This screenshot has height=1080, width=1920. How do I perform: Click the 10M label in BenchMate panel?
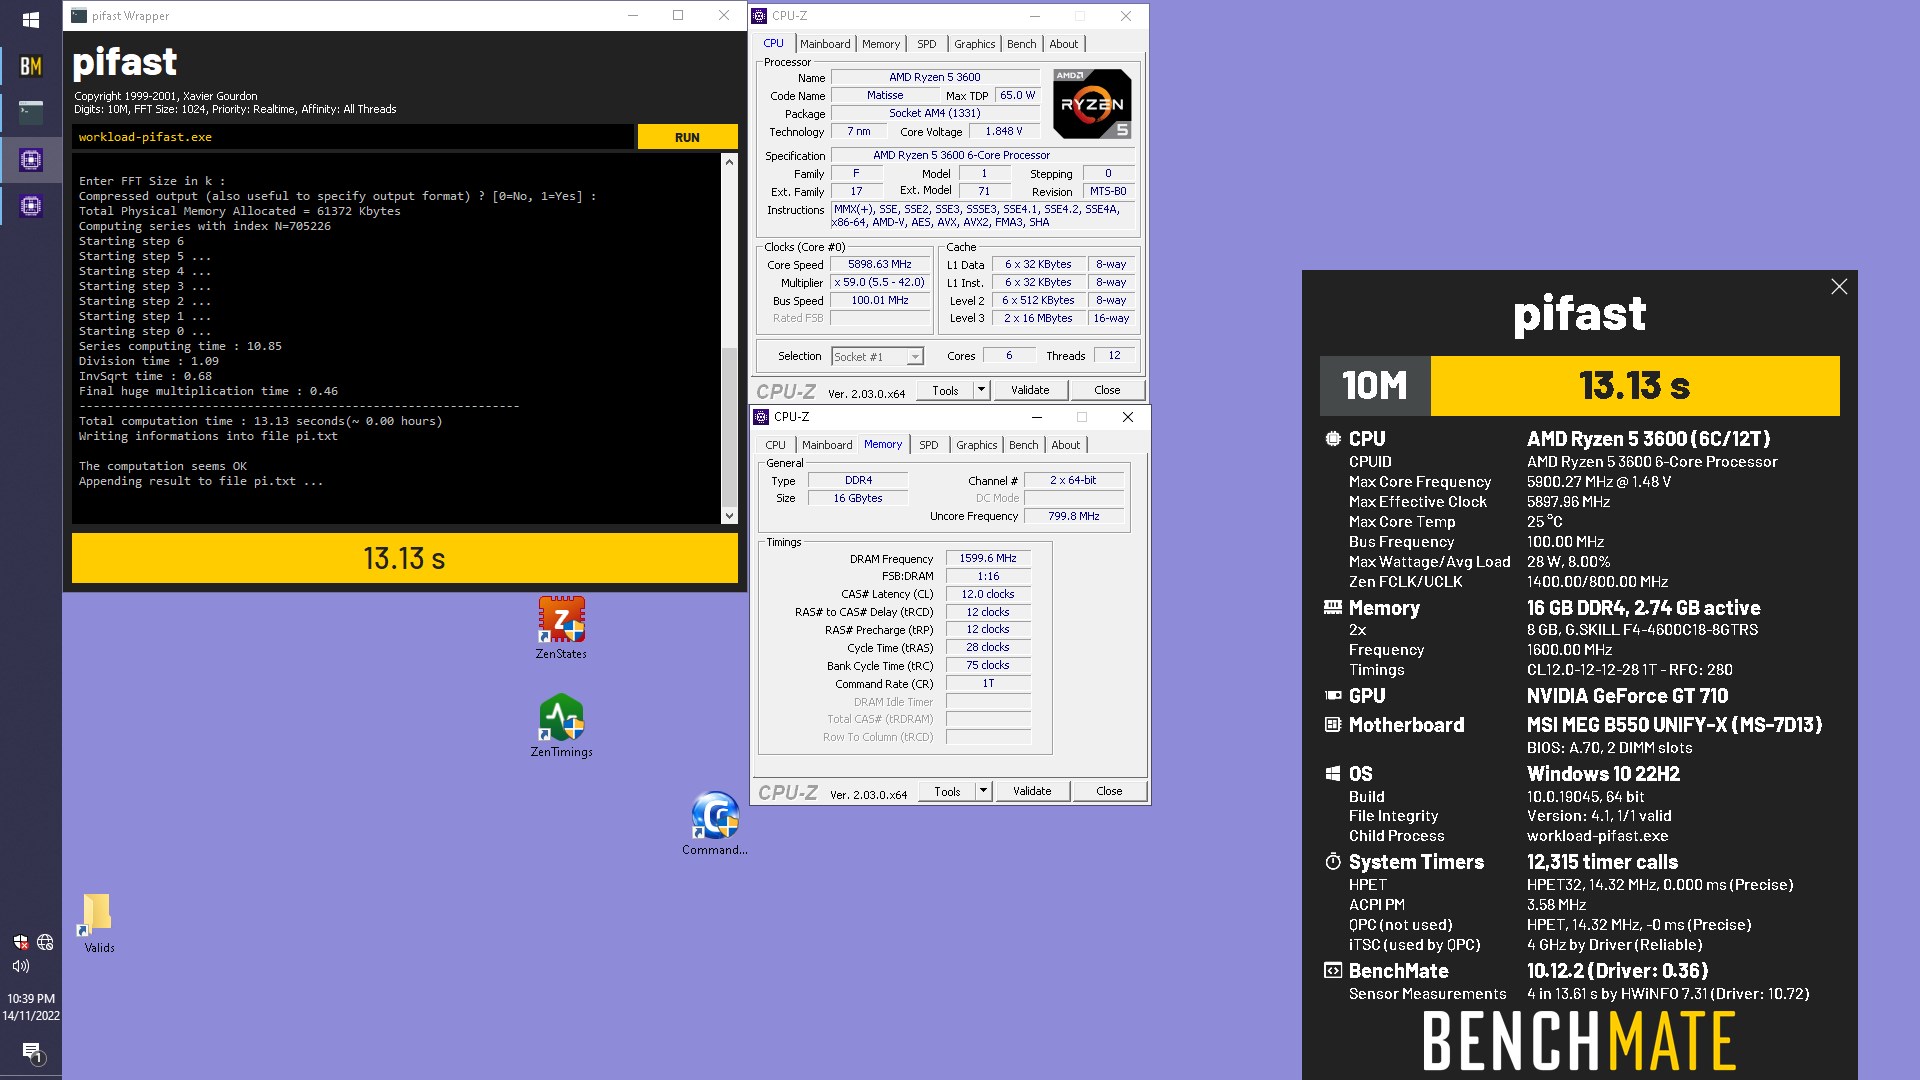click(x=1375, y=386)
